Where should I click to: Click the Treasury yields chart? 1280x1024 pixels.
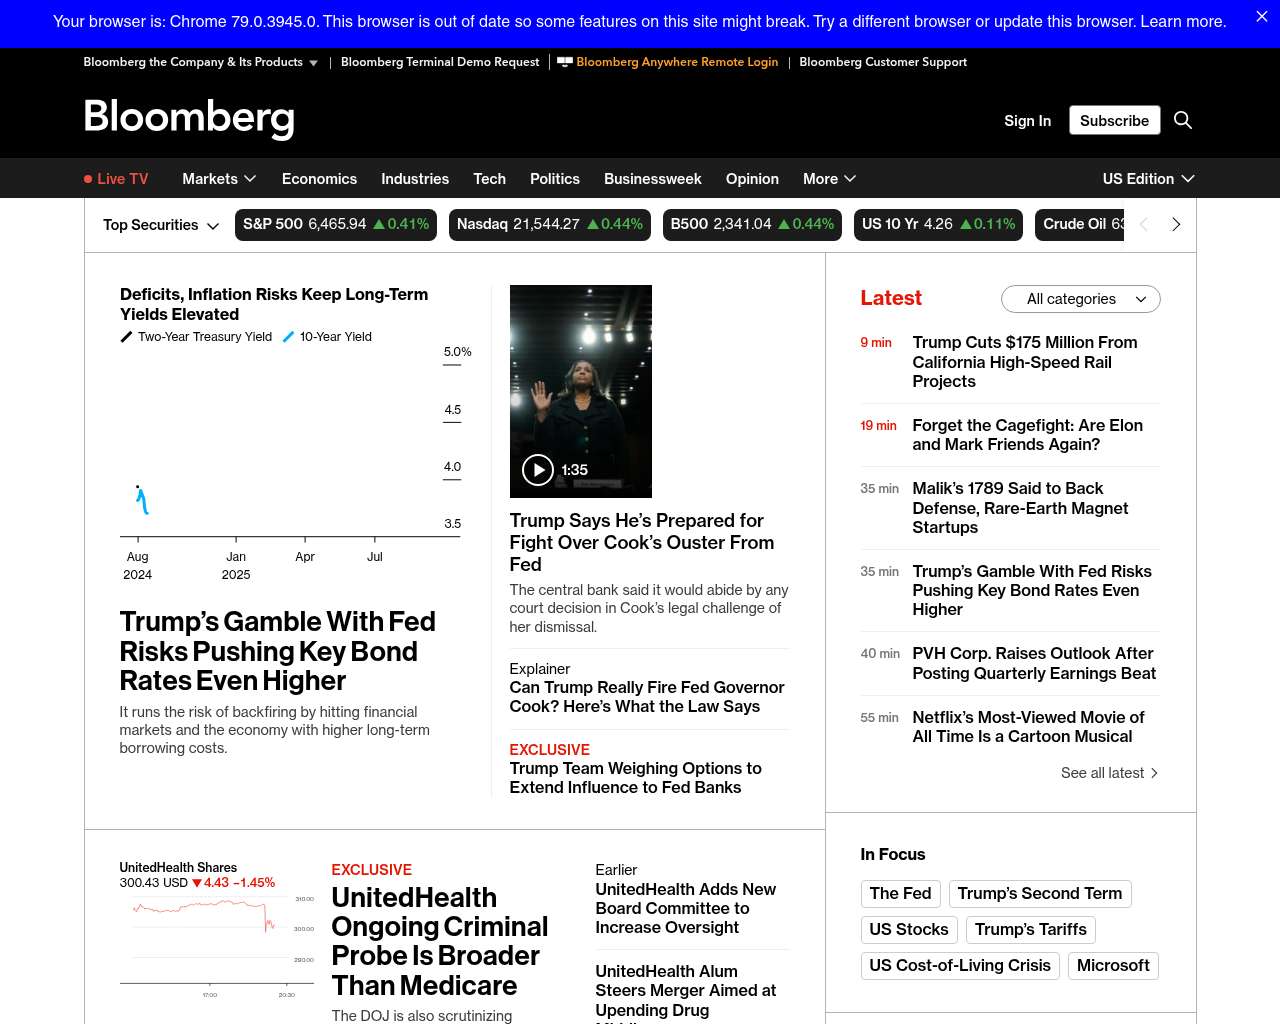coord(295,463)
